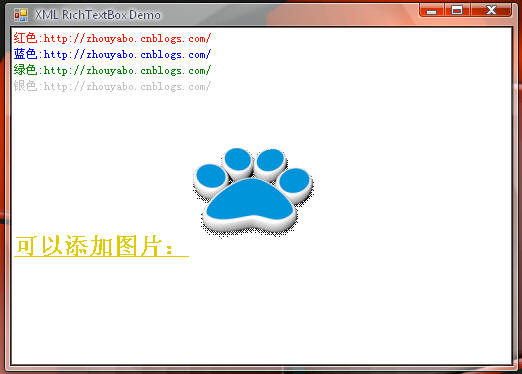Click the red 红色 URL line
This screenshot has width=522, height=374.
click(x=112, y=38)
